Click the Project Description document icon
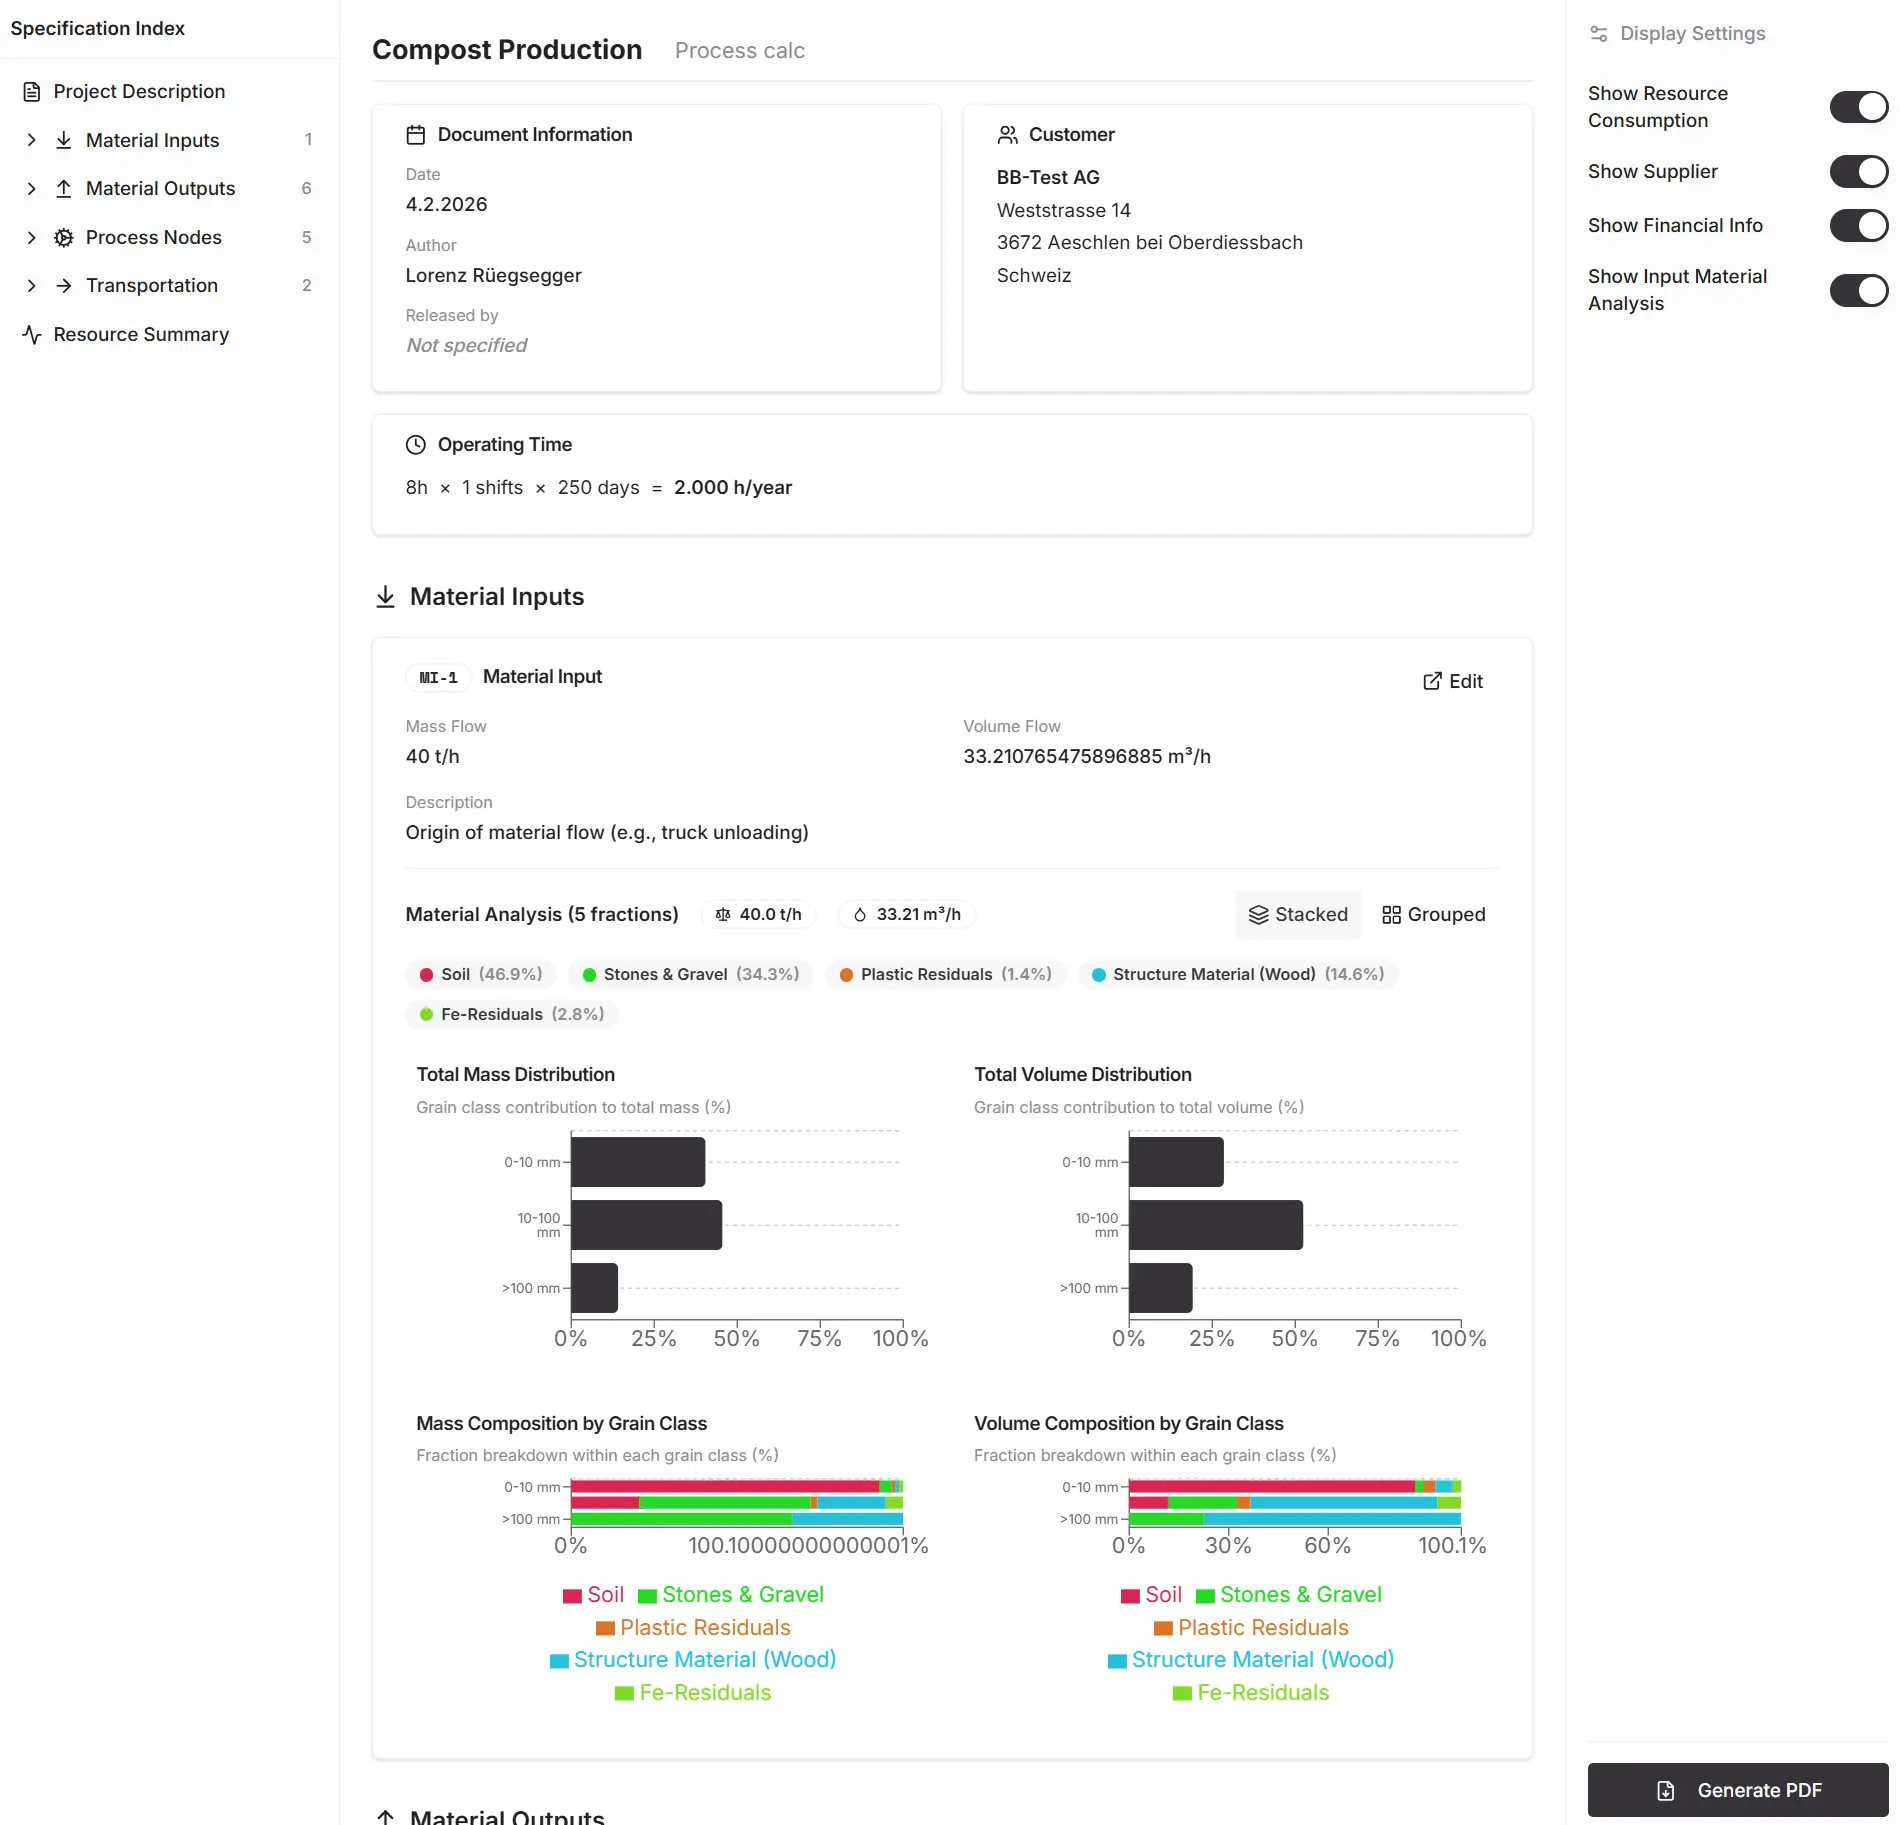The width and height of the screenshot is (1900, 1825). pyautogui.click(x=32, y=92)
